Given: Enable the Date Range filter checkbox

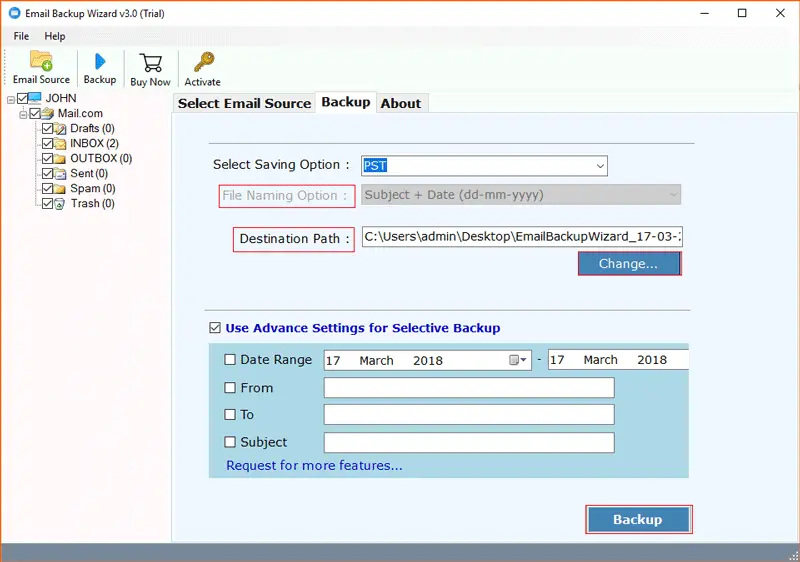Looking at the screenshot, I should pos(231,360).
